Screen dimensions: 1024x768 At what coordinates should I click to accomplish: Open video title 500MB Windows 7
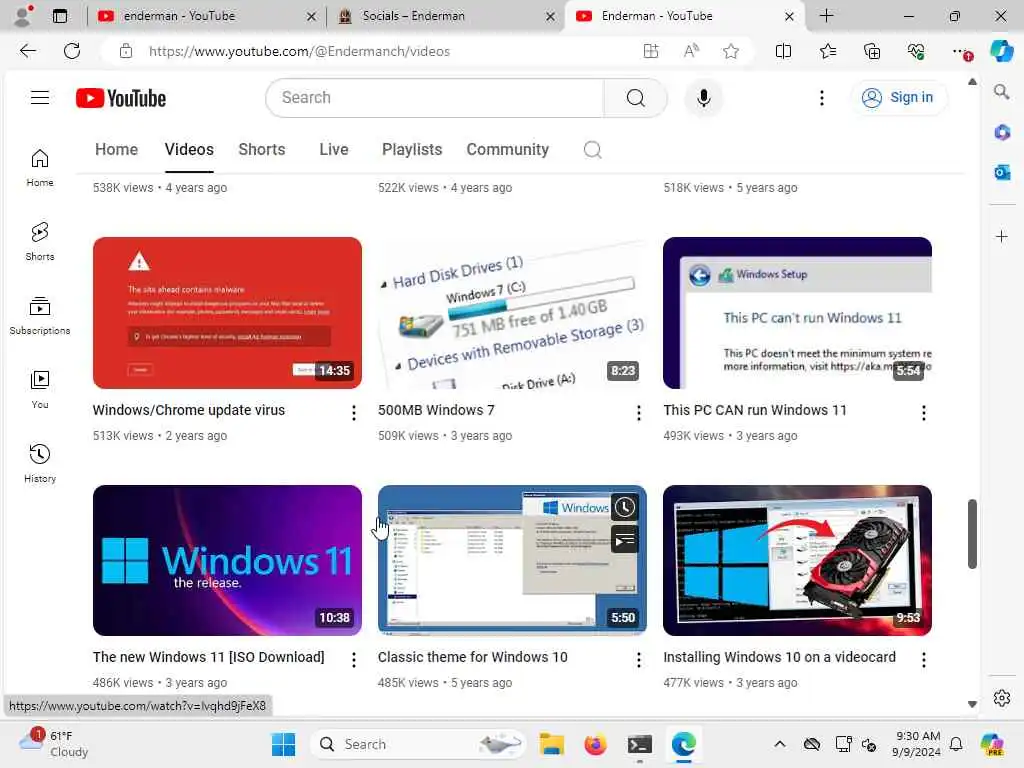[x=436, y=410]
